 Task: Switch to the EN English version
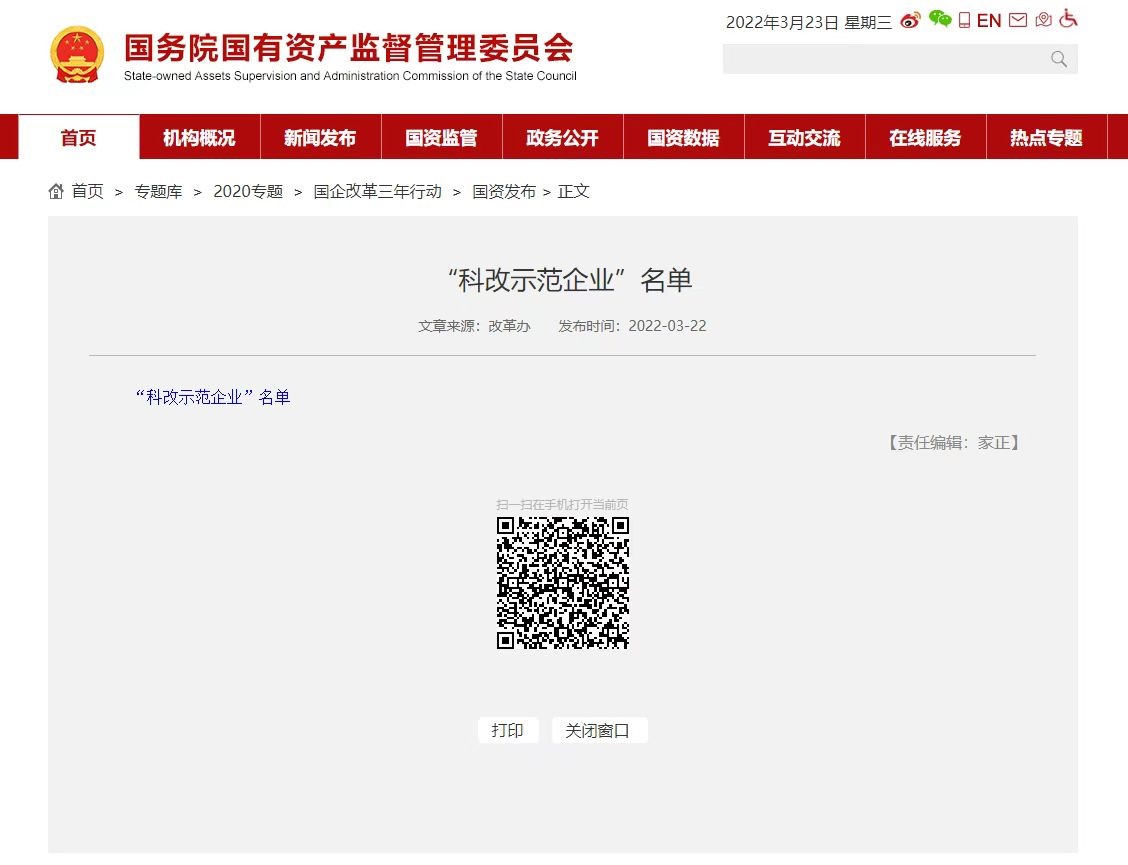point(989,21)
